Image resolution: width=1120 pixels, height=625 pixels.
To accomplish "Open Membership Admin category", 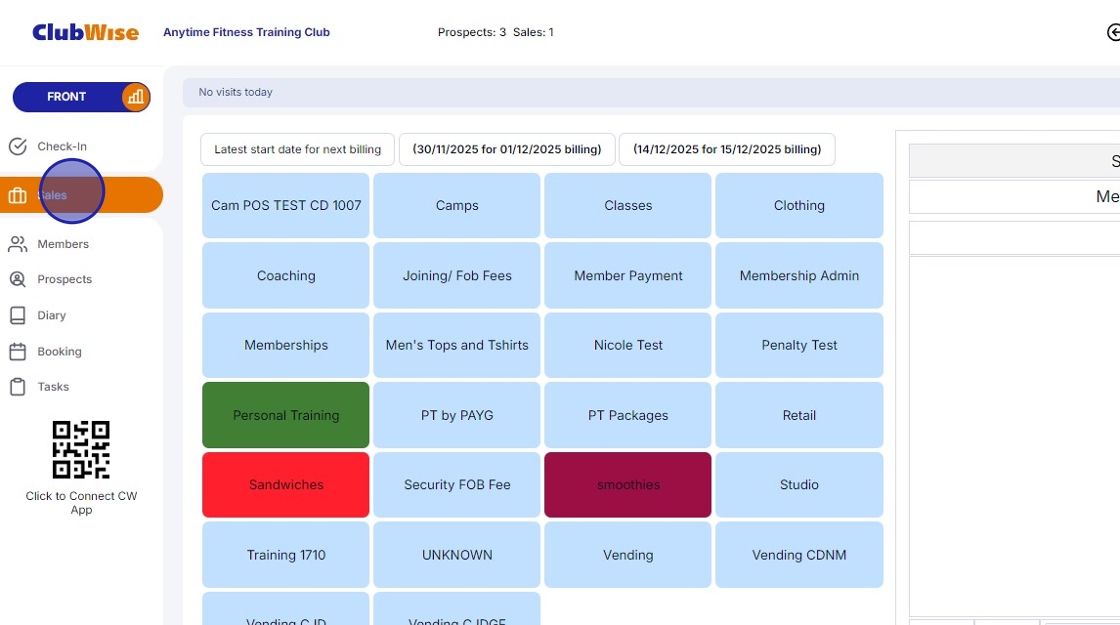I will (x=799, y=276).
